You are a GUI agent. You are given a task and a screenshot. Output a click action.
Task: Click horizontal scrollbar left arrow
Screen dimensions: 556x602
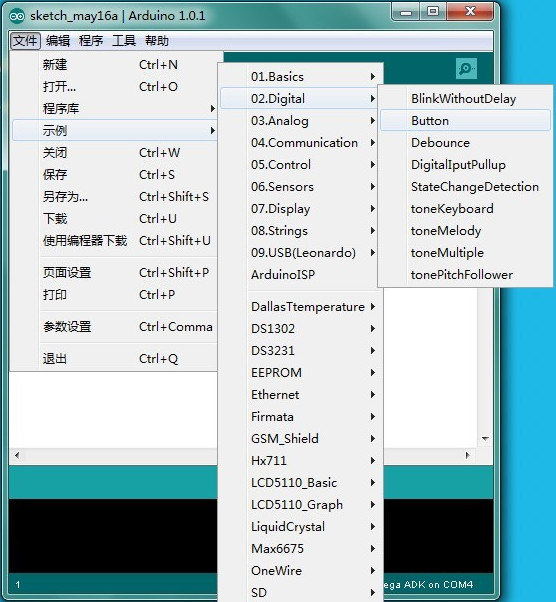(x=17, y=455)
